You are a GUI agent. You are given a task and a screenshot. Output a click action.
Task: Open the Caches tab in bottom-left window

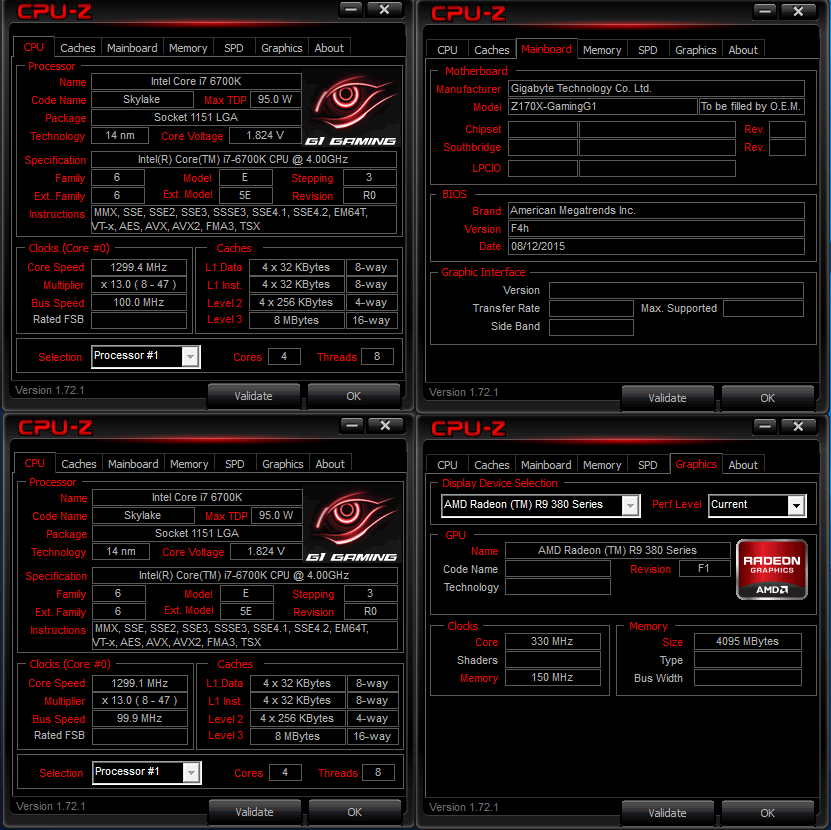[x=79, y=464]
